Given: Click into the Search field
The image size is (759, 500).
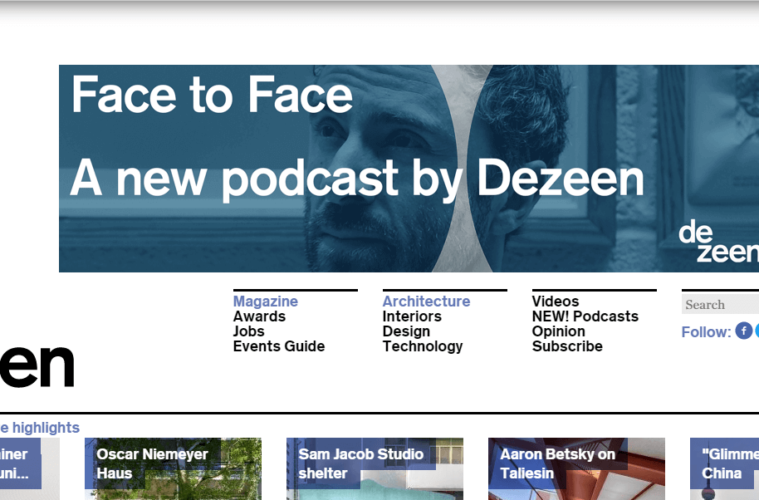Looking at the screenshot, I should coord(720,305).
